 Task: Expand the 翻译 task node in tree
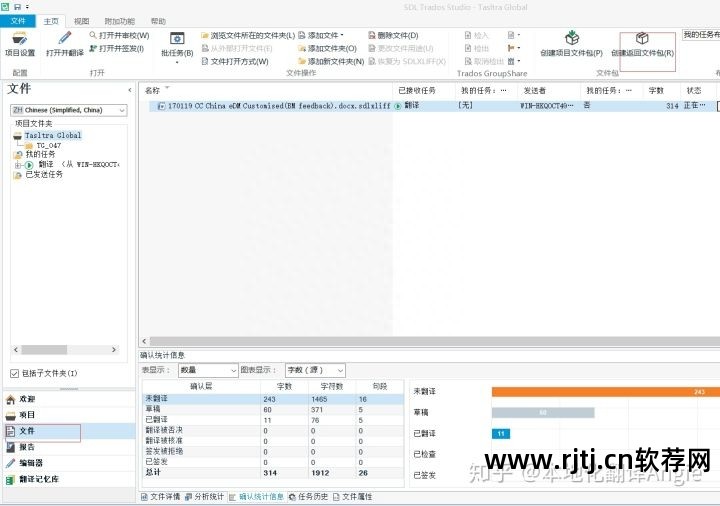coord(16,164)
